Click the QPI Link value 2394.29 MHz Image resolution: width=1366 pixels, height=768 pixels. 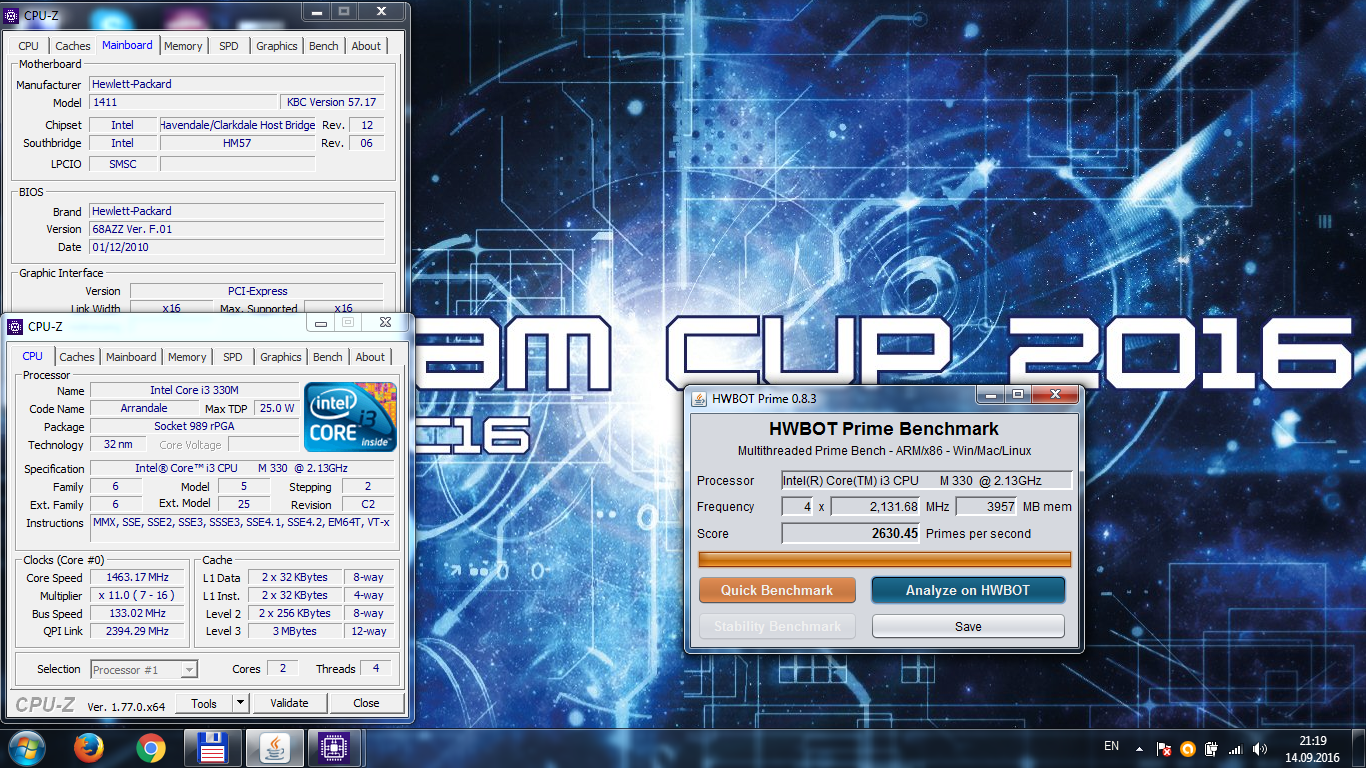click(x=138, y=632)
